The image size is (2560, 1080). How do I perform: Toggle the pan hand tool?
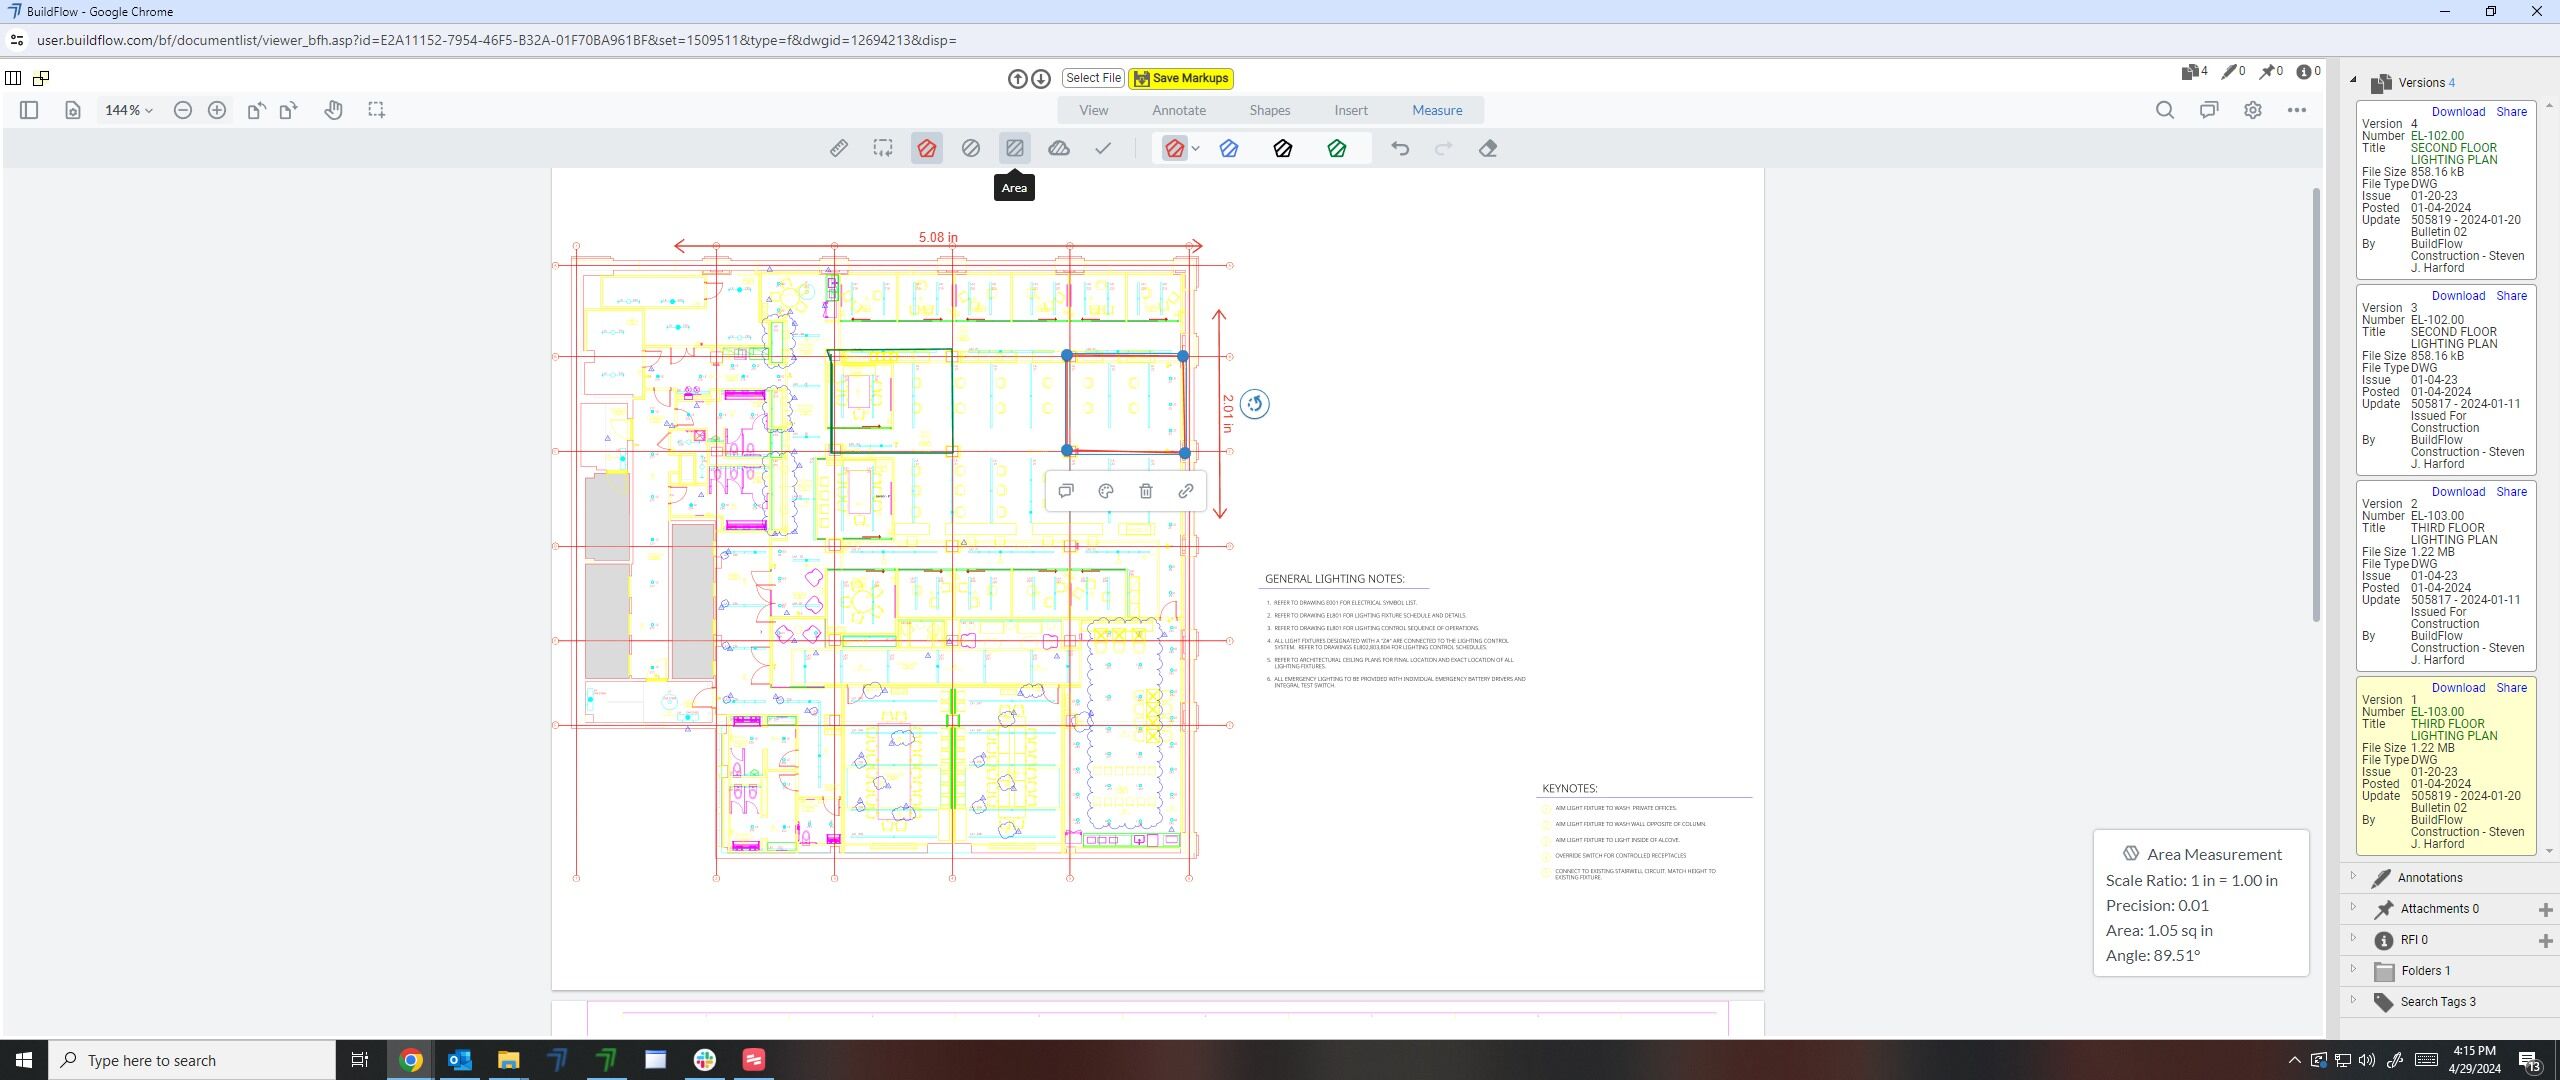click(333, 110)
